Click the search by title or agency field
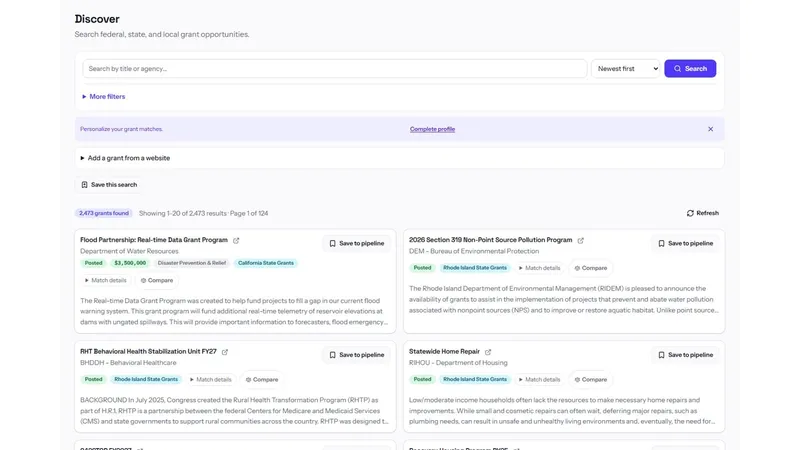The width and height of the screenshot is (800, 450). click(335, 68)
